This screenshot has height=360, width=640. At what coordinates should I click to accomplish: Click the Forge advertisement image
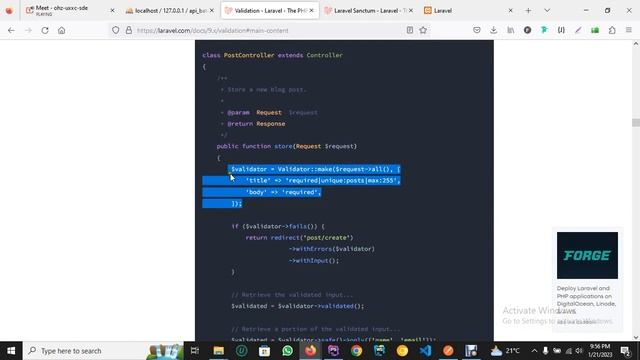pos(587,256)
